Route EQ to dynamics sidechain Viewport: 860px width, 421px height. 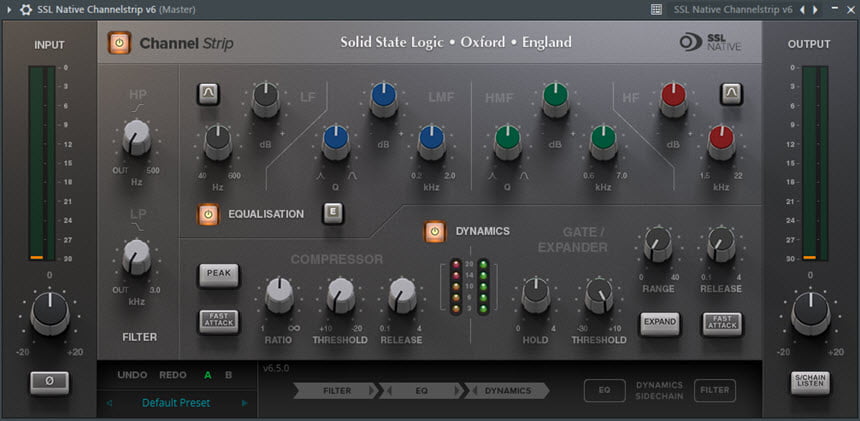click(x=604, y=390)
